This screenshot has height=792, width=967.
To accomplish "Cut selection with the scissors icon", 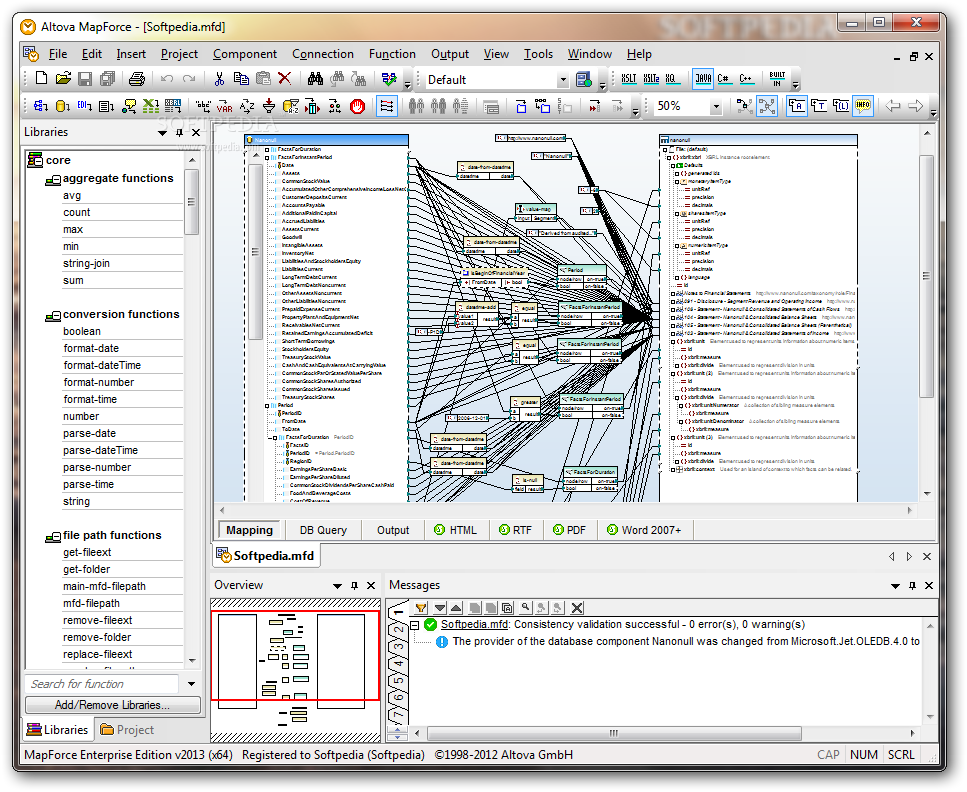I will [219, 78].
